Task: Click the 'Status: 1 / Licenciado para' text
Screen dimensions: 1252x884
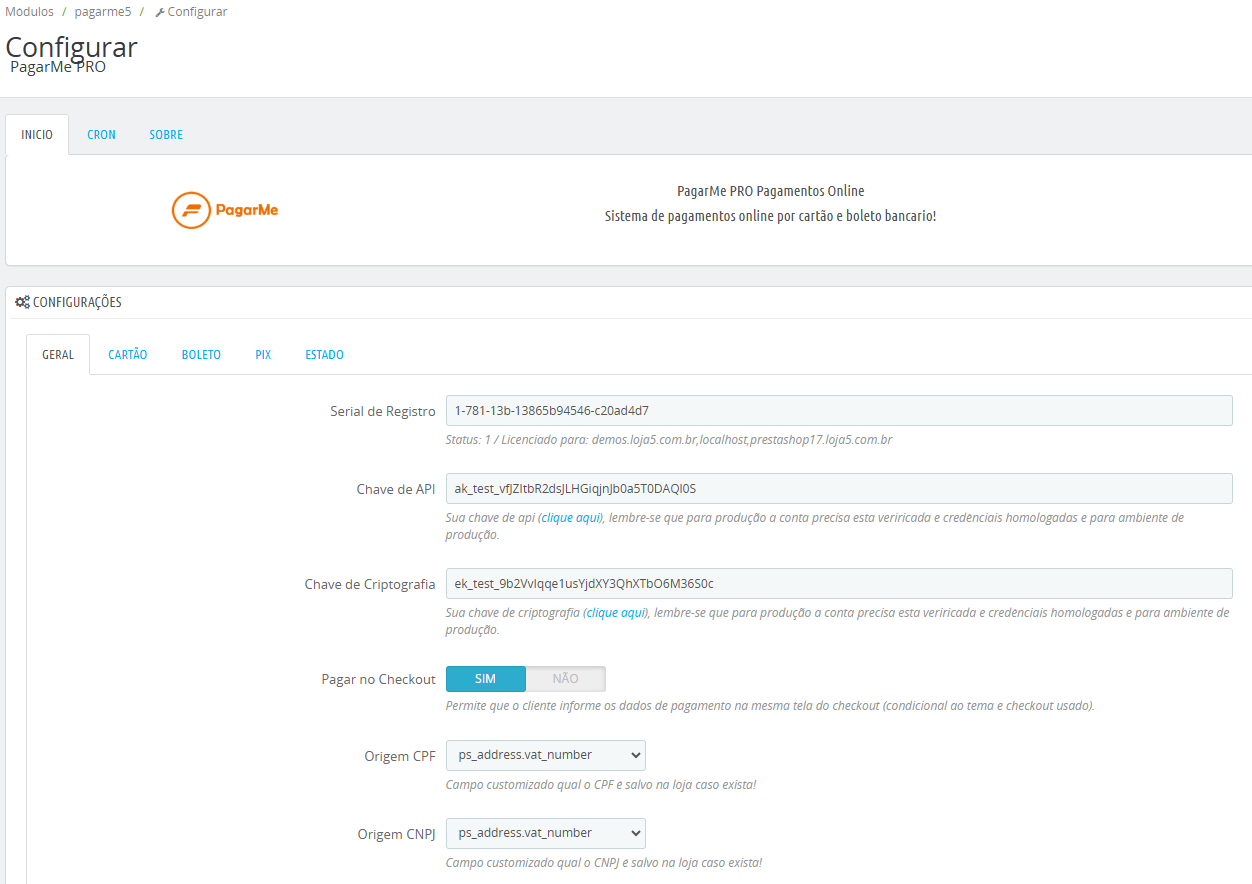Action: 669,439
